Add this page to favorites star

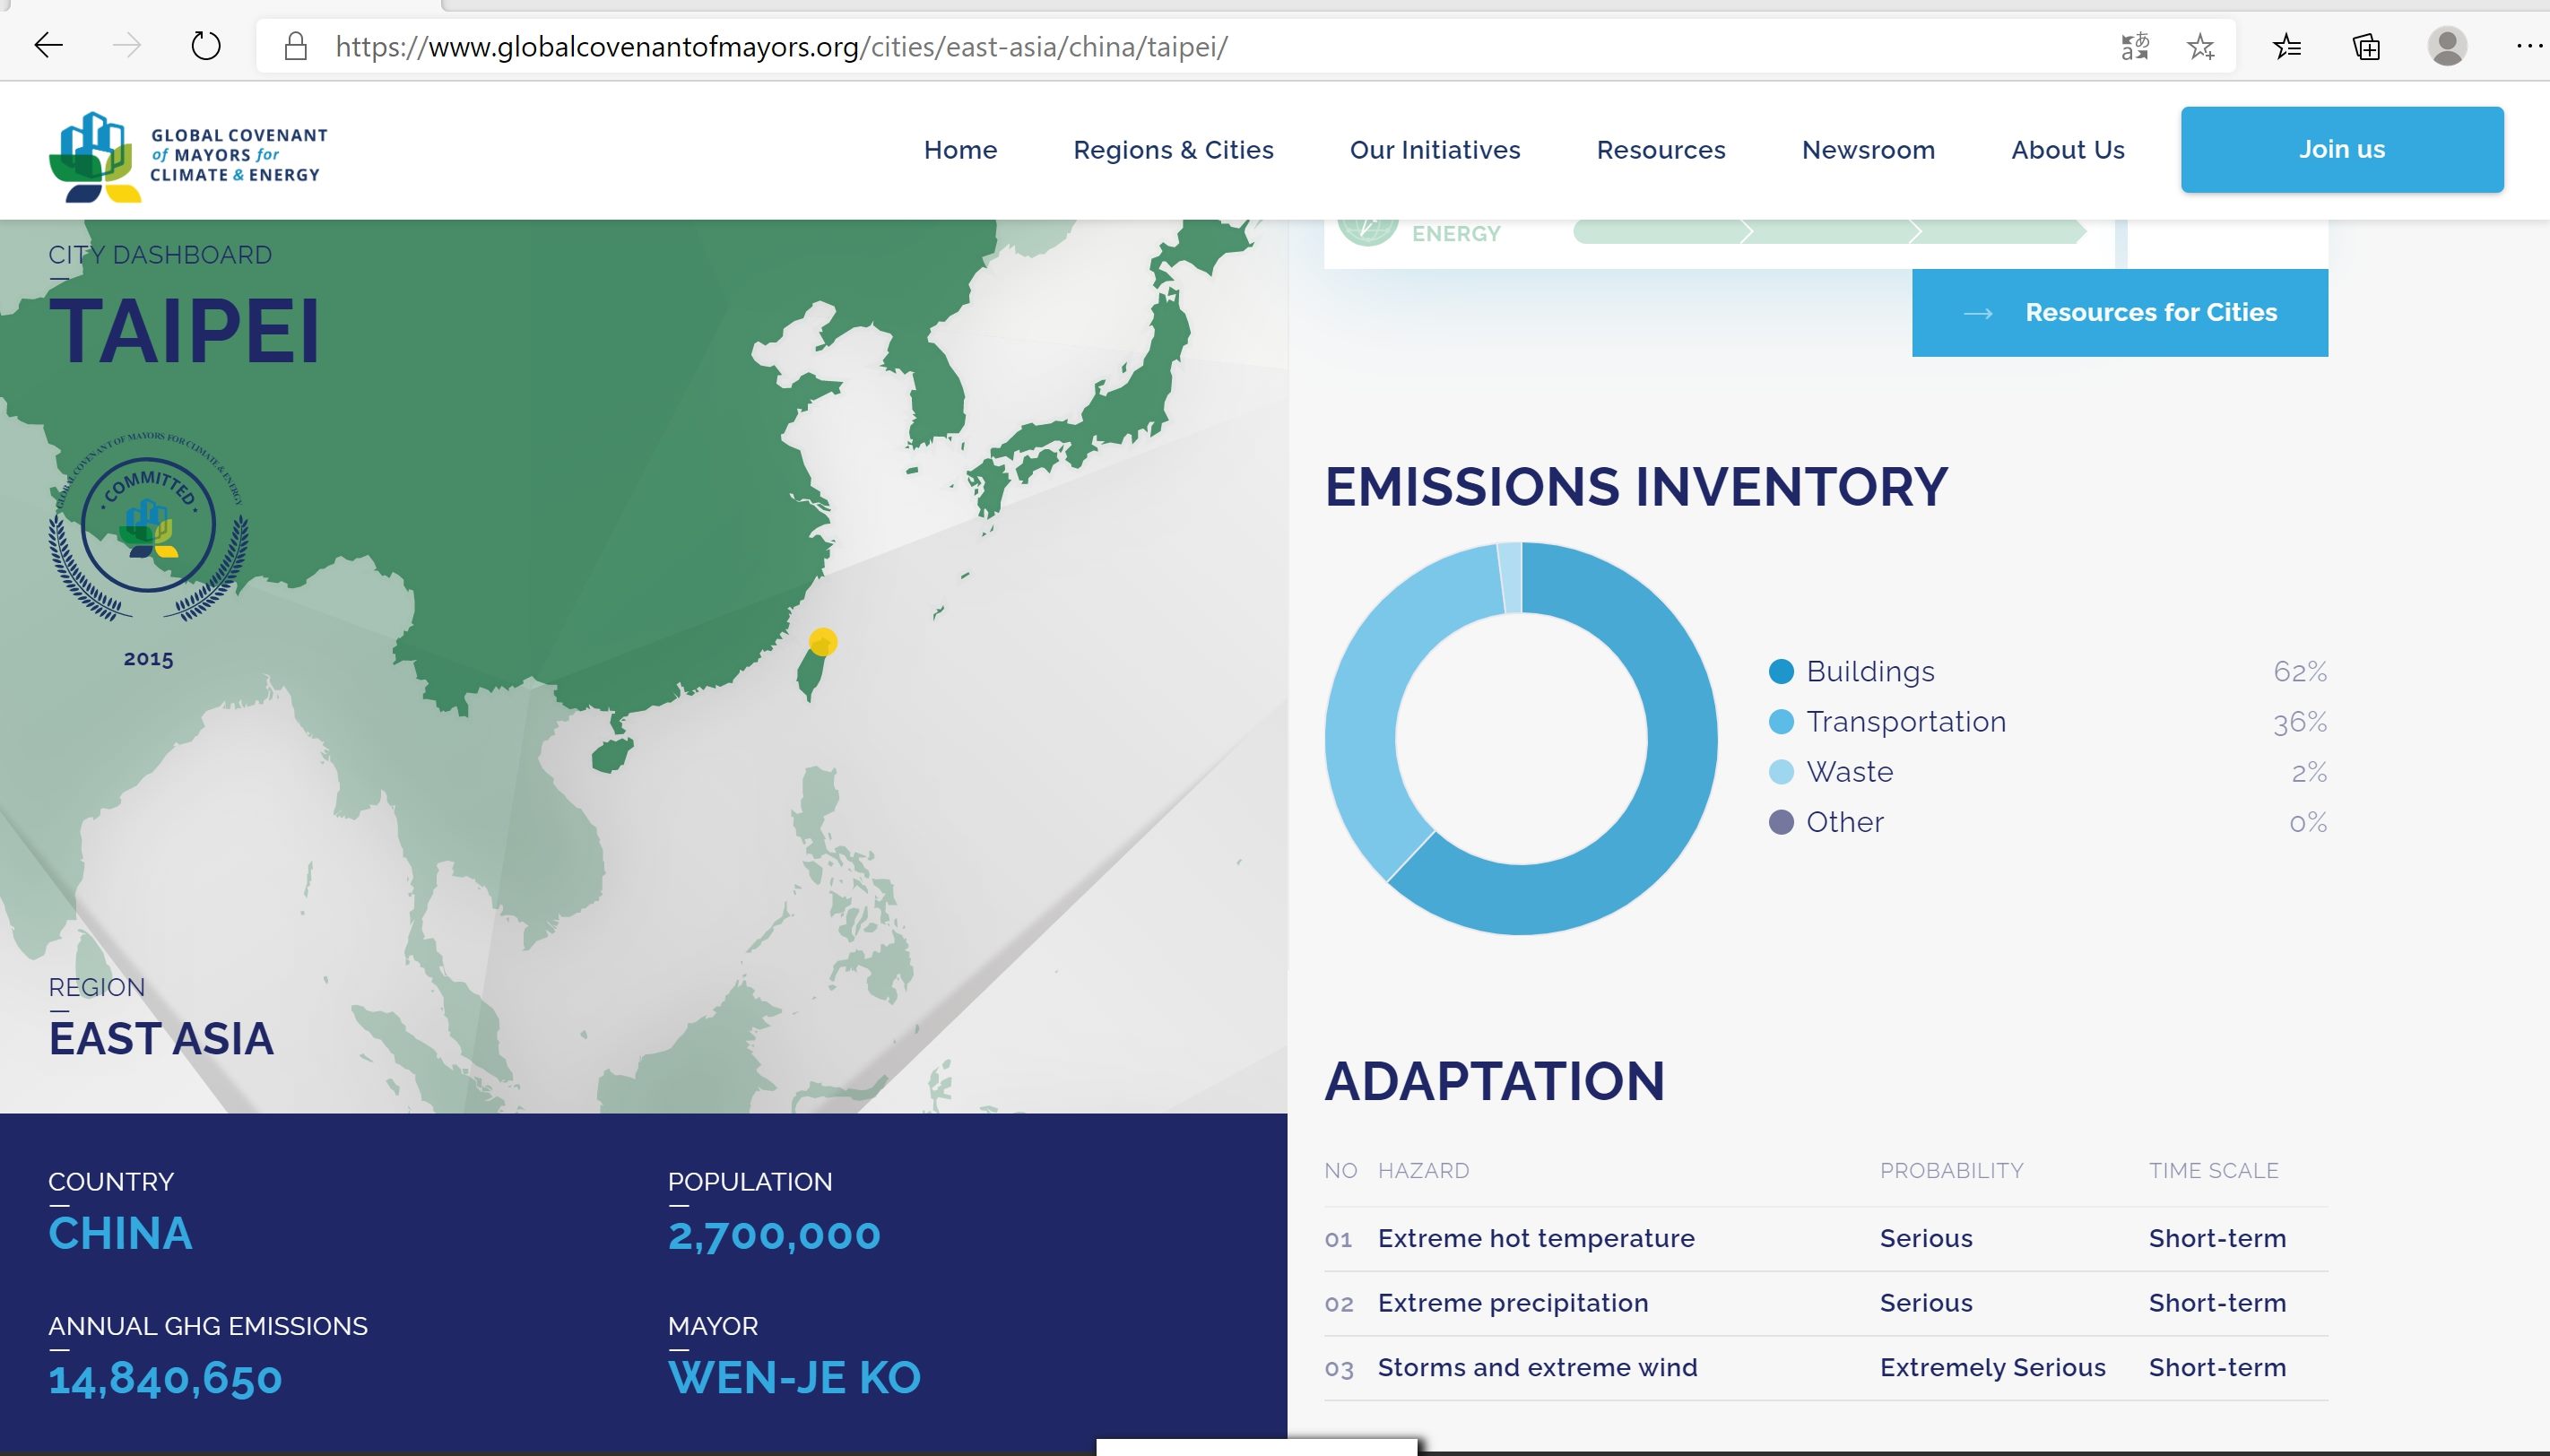[x=2200, y=46]
